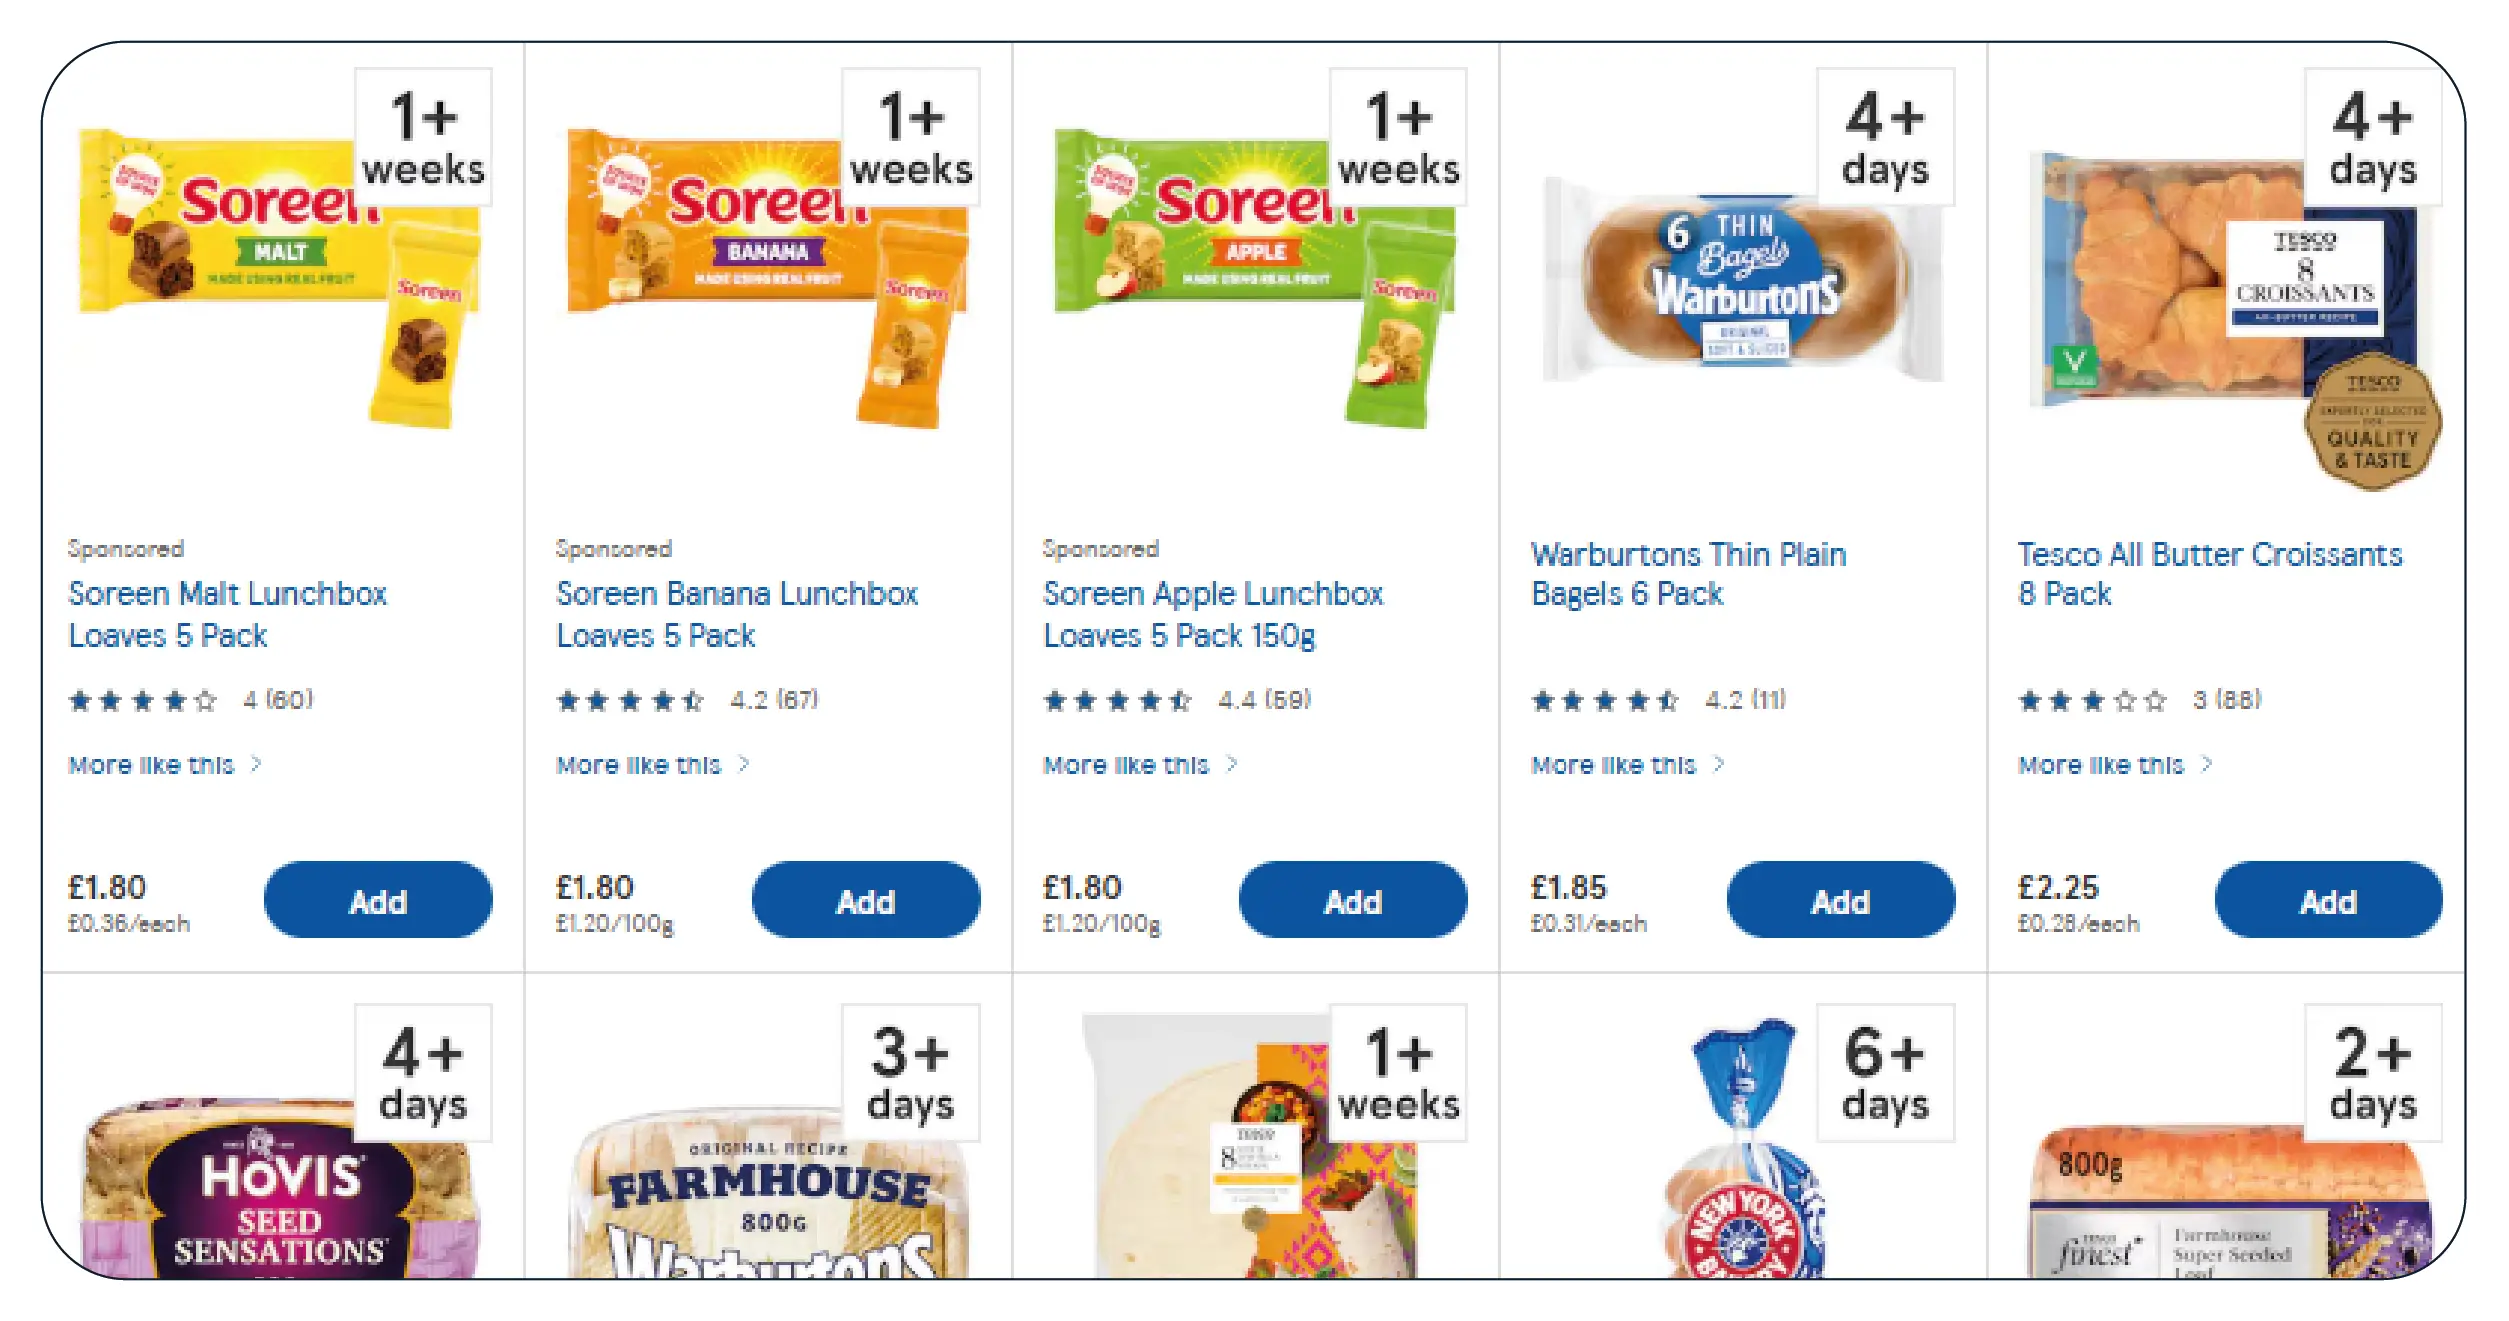Add Soreen Malt Lunchbox Loaves to basket
2509x1321 pixels.
[x=378, y=900]
